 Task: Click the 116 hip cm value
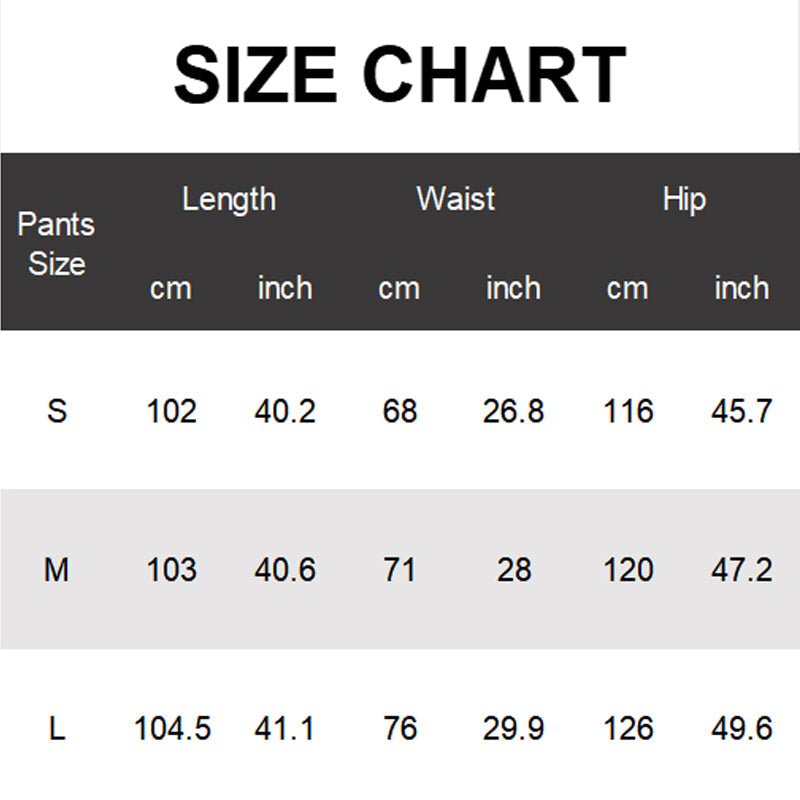(x=628, y=411)
